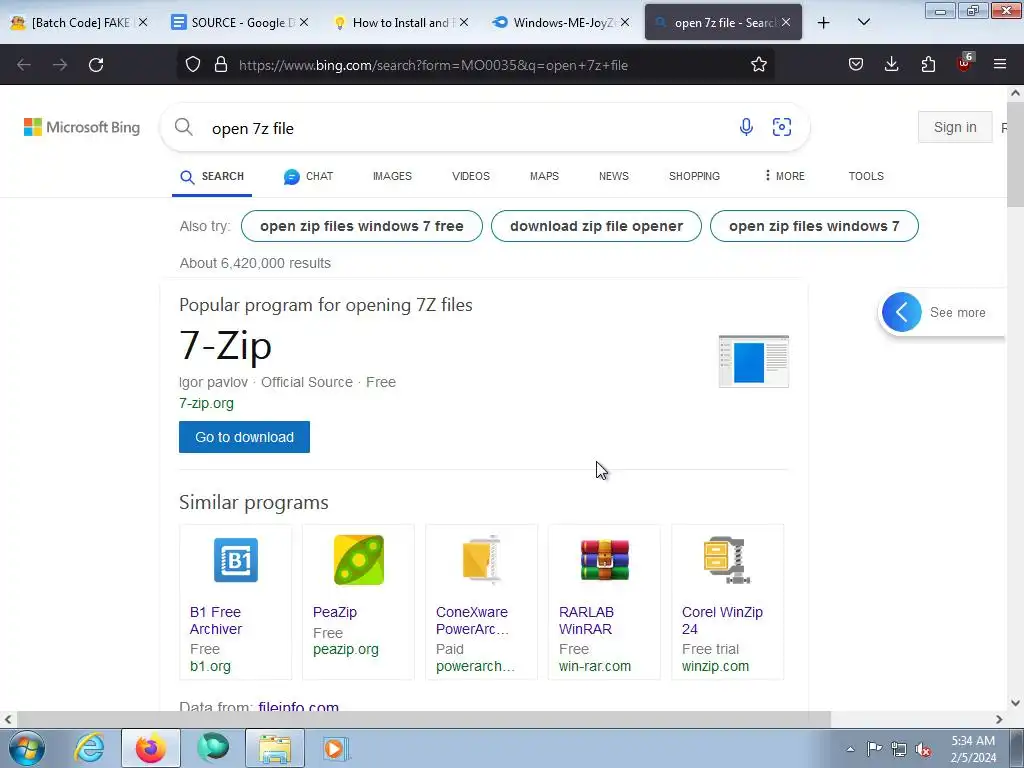Click the Corel WinZip icon
This screenshot has width=1024, height=768.
click(x=727, y=560)
